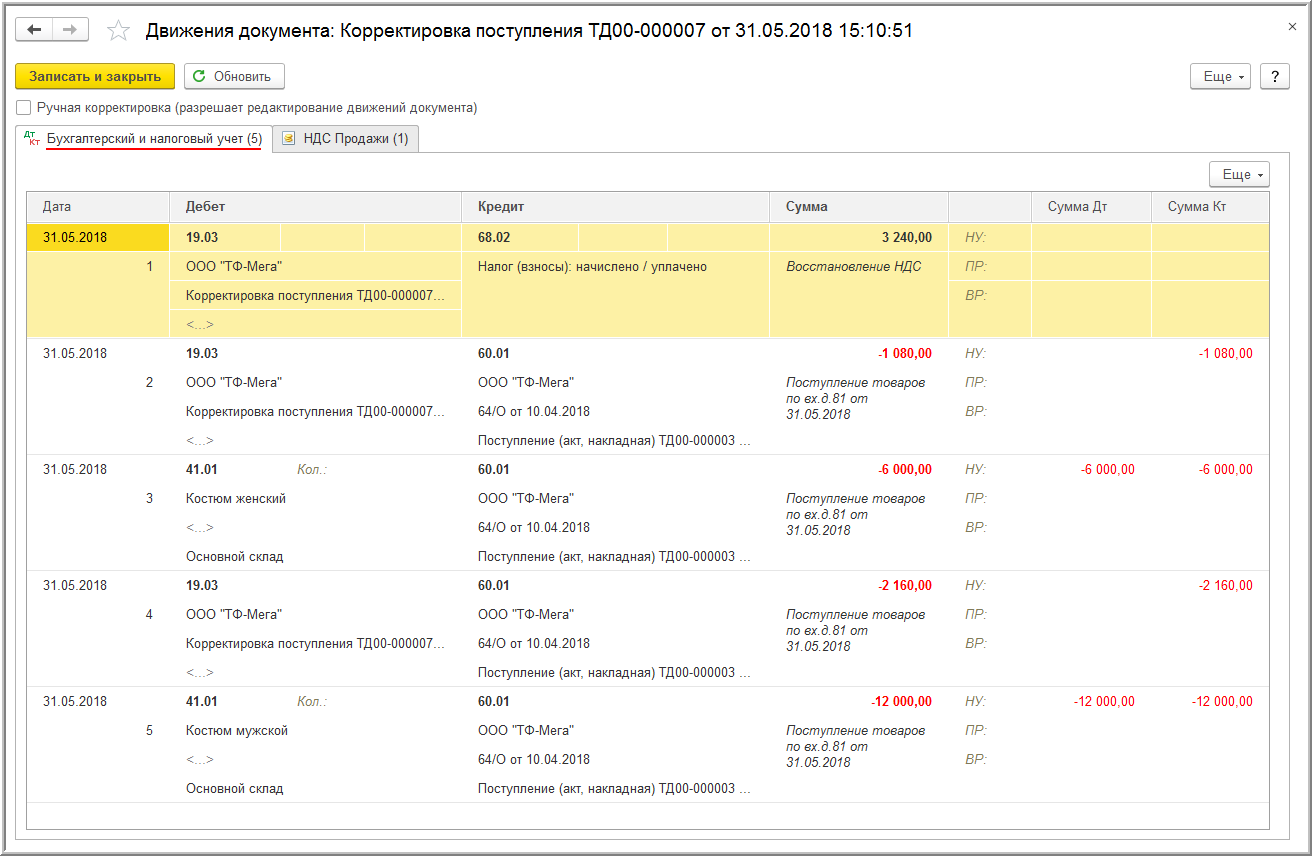Viewport: 1312px width, 856px height.
Task: Open the table's Еще dropdown menu
Action: pyautogui.click(x=1239, y=174)
